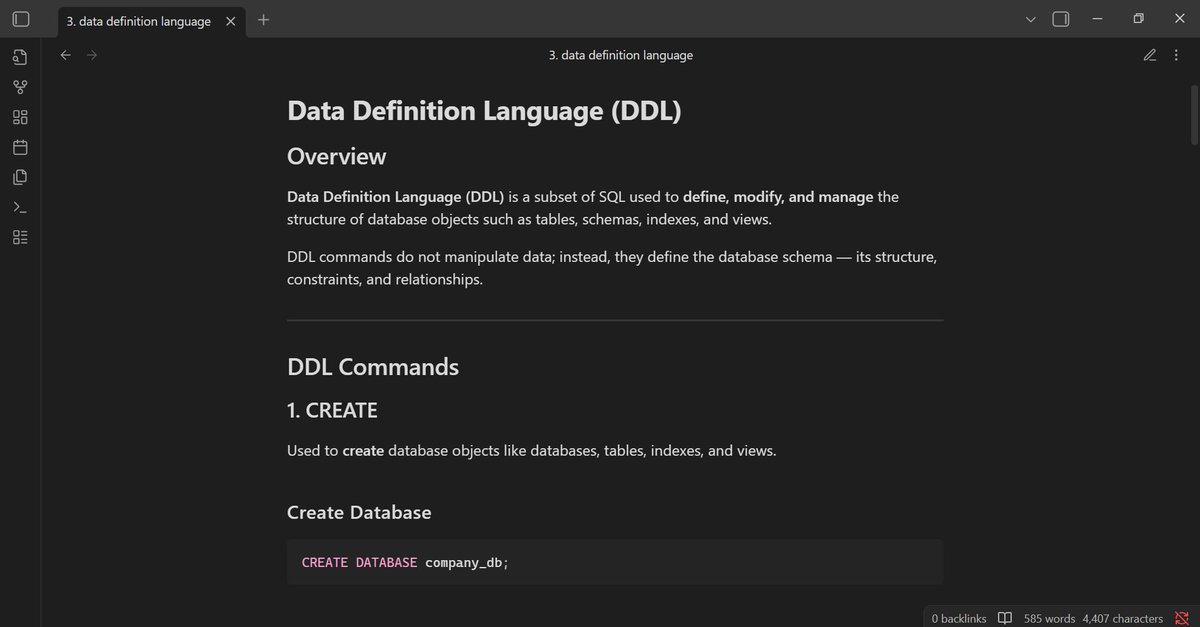
Task: Restore down the Obsidian window
Action: tap(1138, 19)
